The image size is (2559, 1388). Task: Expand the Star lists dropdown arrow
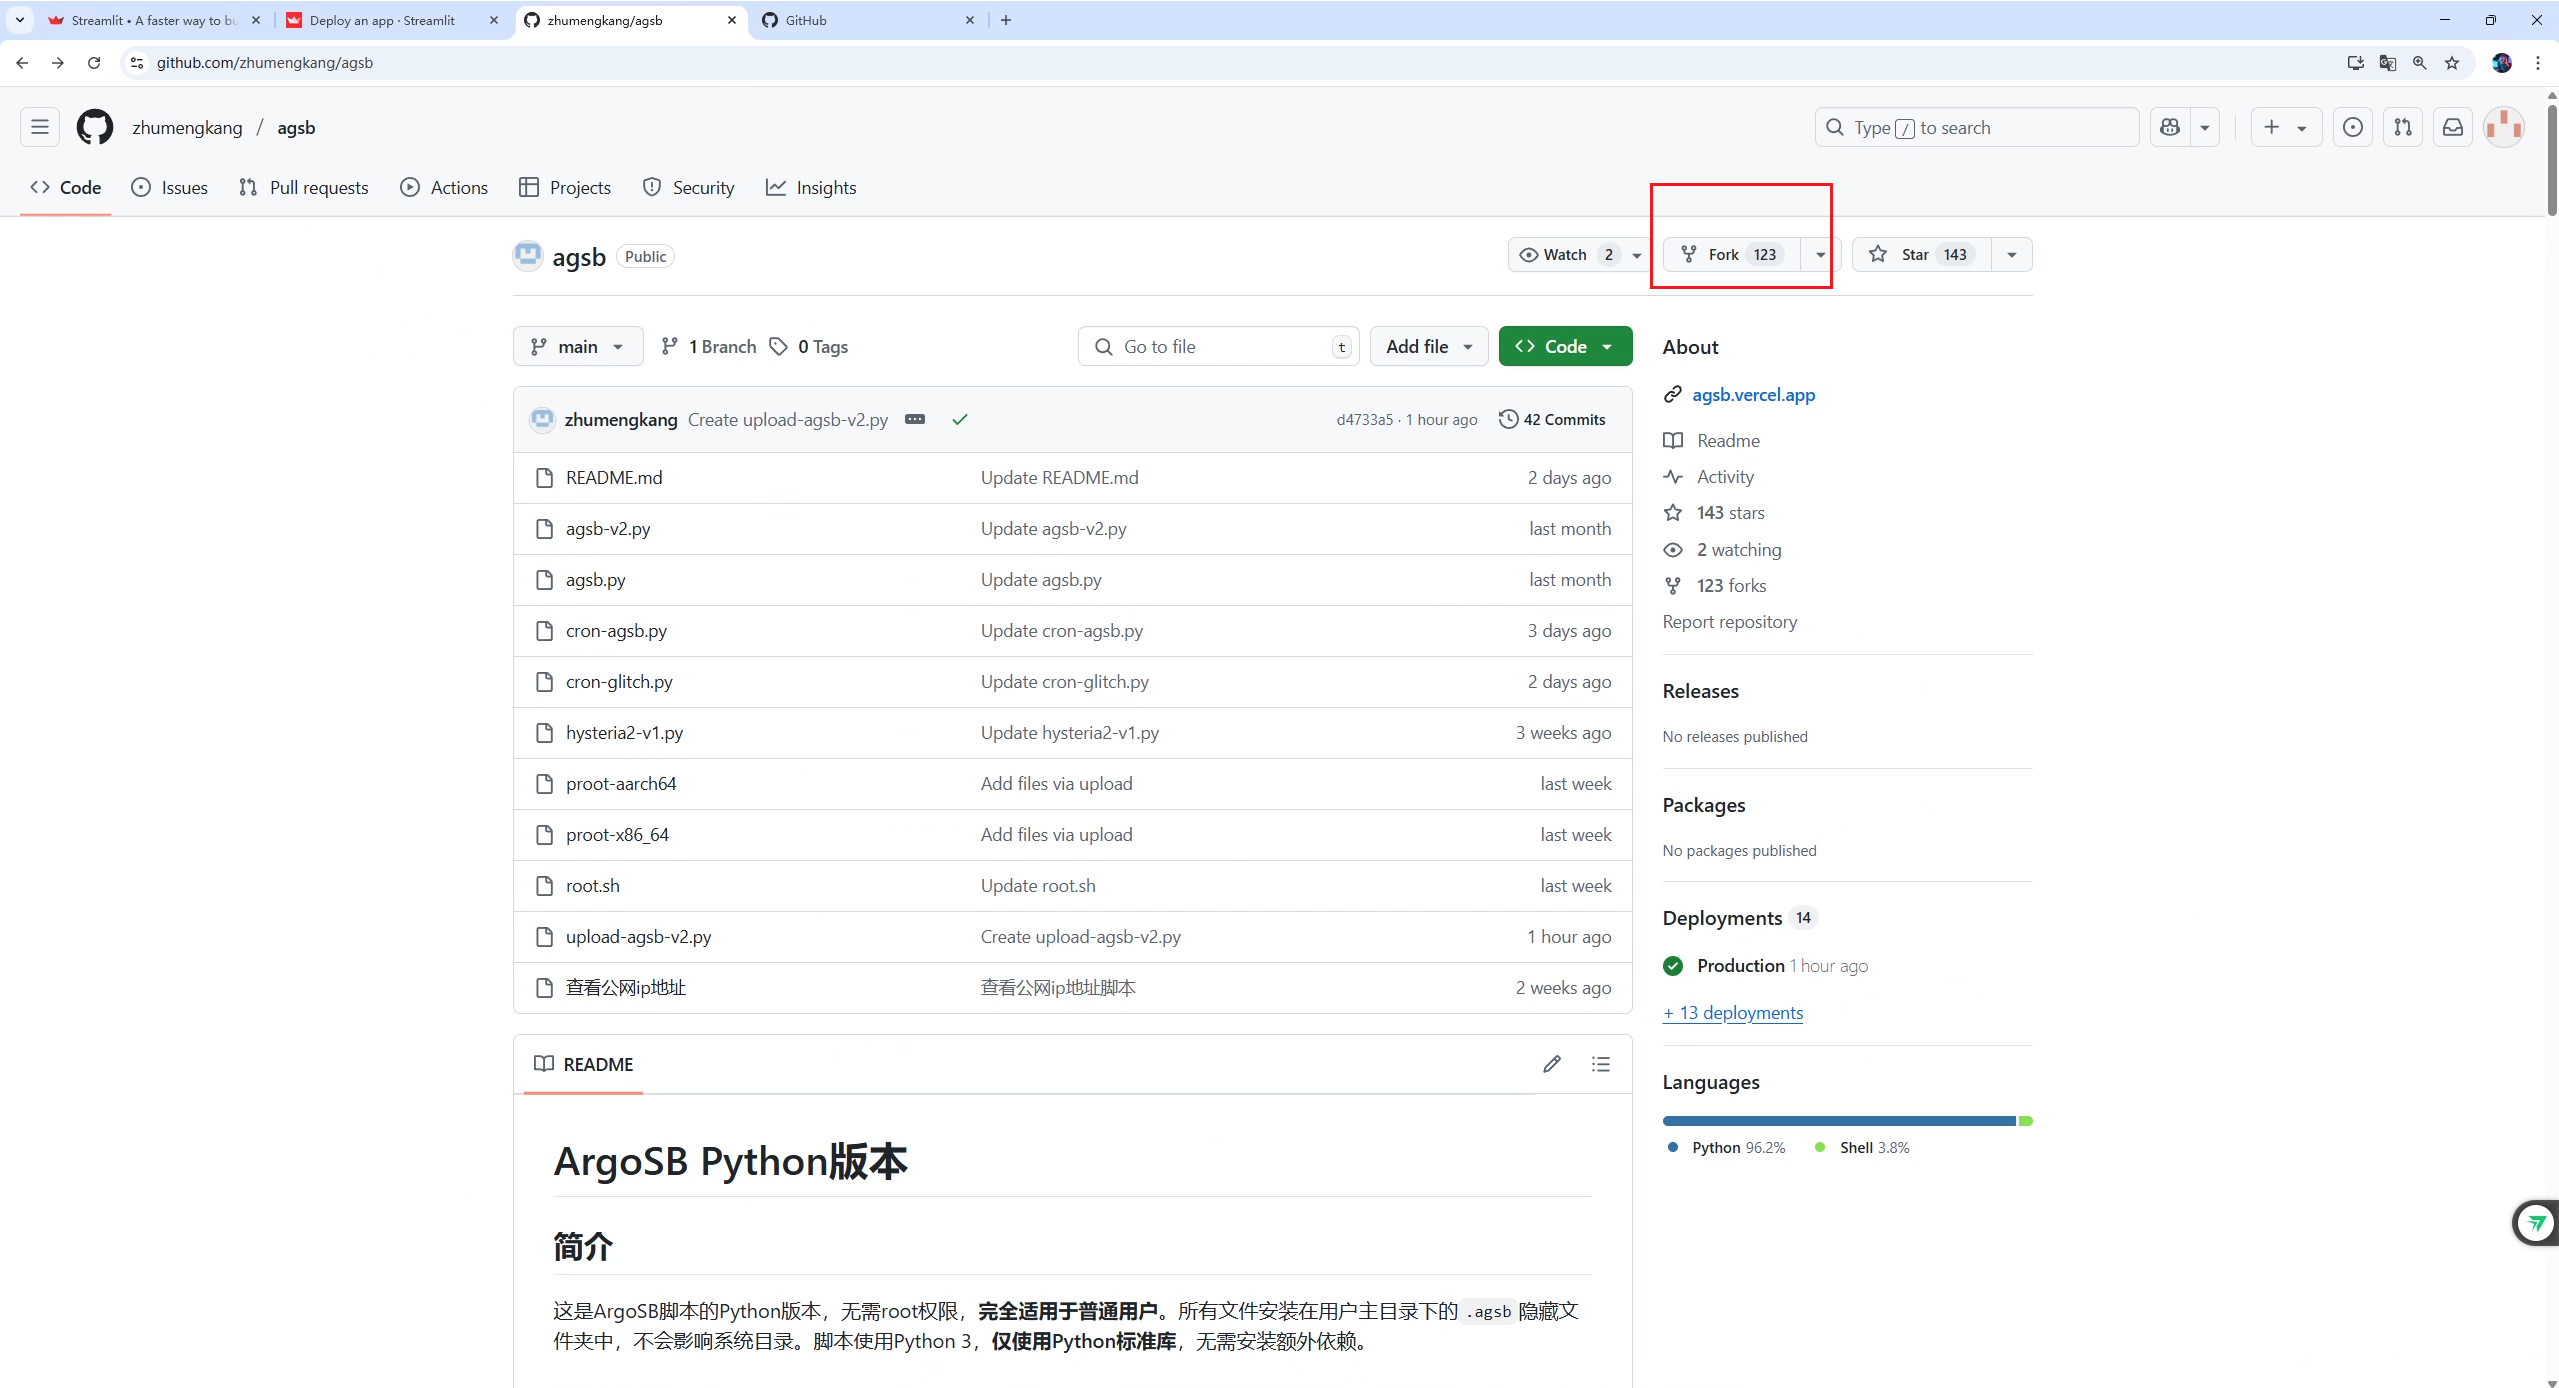pos(2012,254)
